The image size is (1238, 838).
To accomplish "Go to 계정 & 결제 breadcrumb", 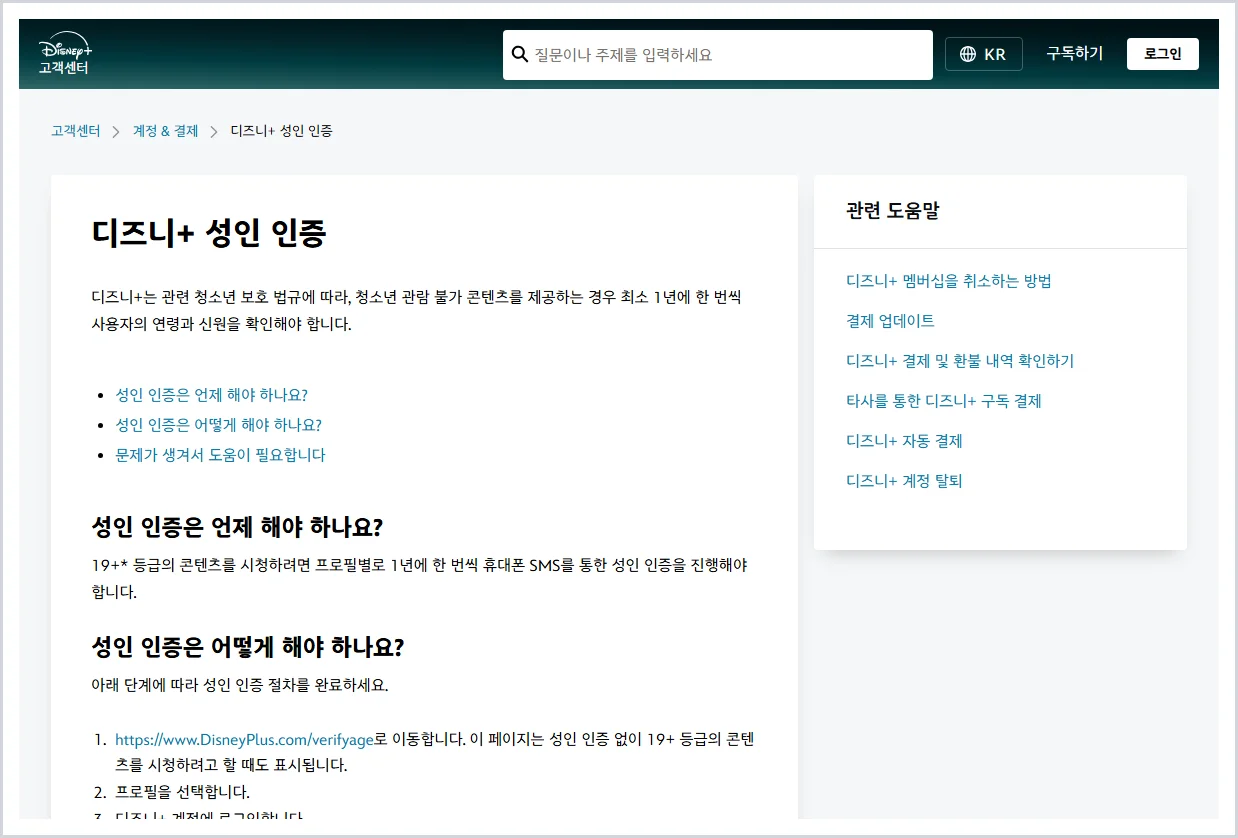I will 165,131.
